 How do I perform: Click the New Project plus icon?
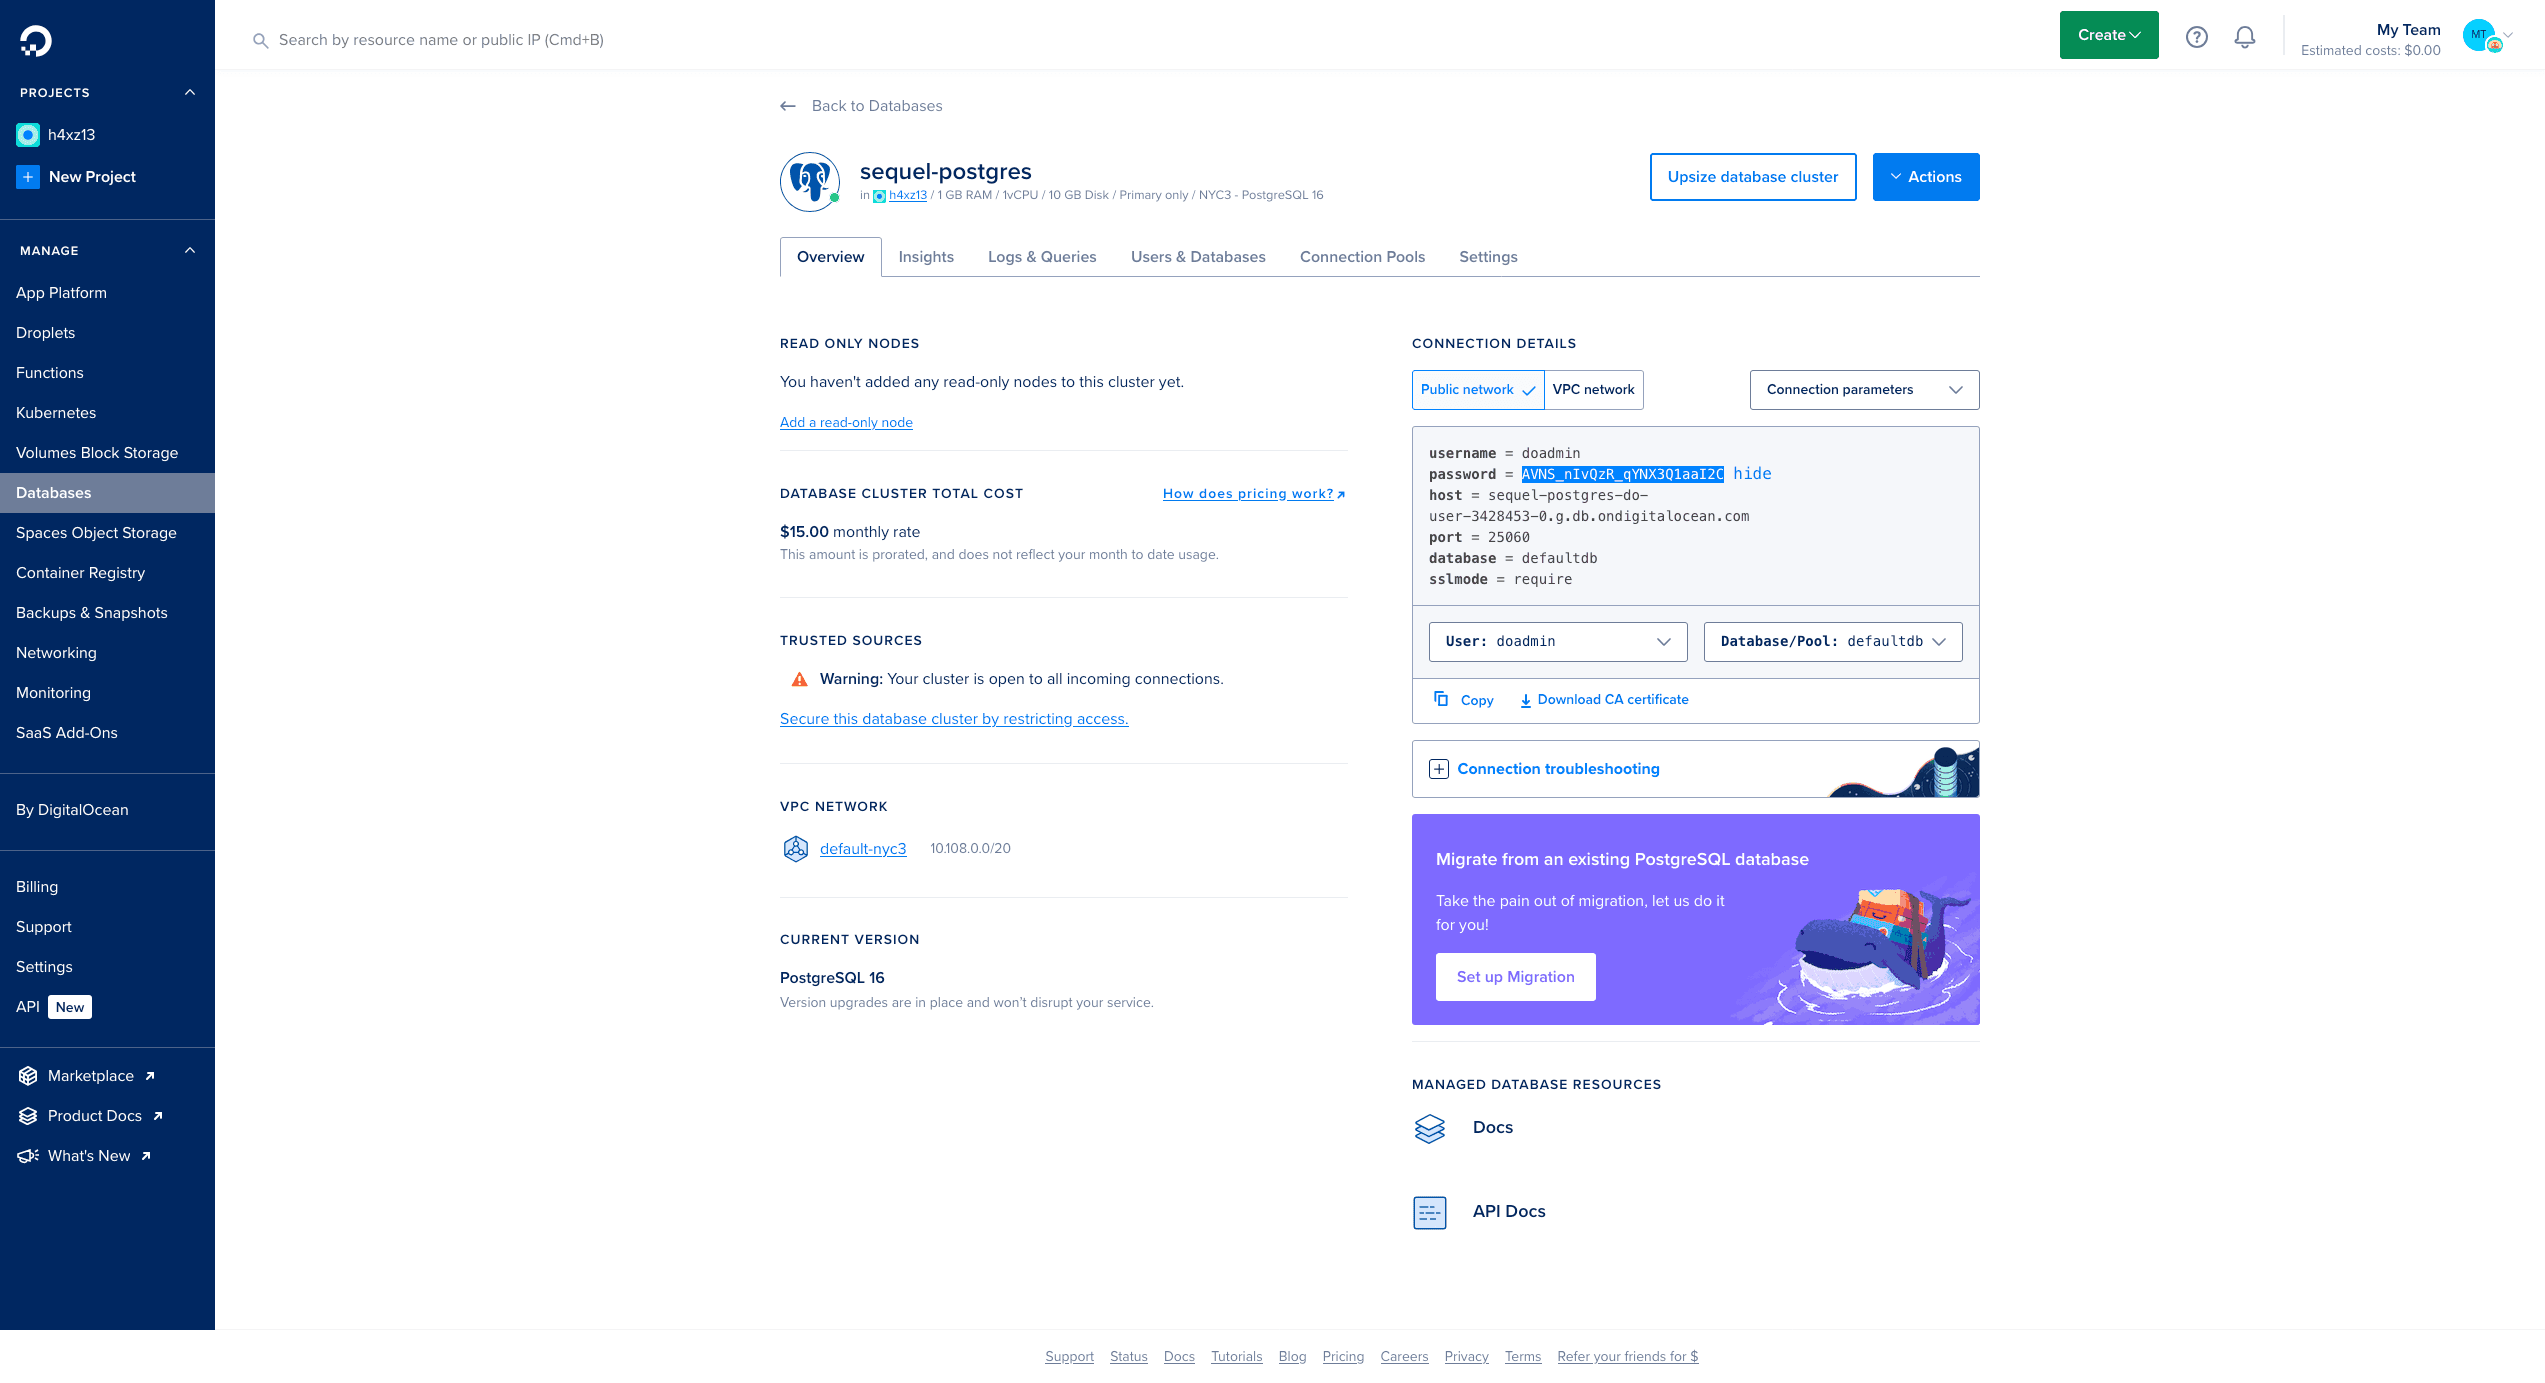tap(28, 177)
